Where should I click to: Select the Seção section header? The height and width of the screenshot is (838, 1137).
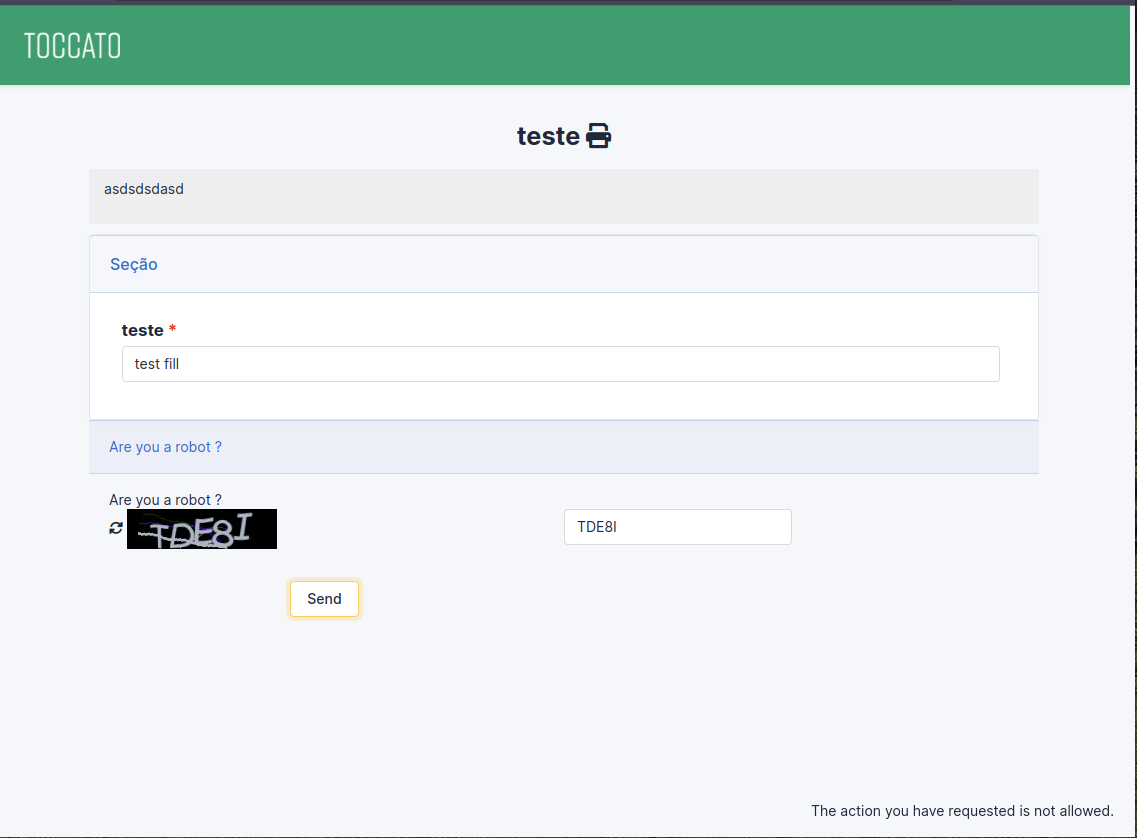[x=134, y=264]
